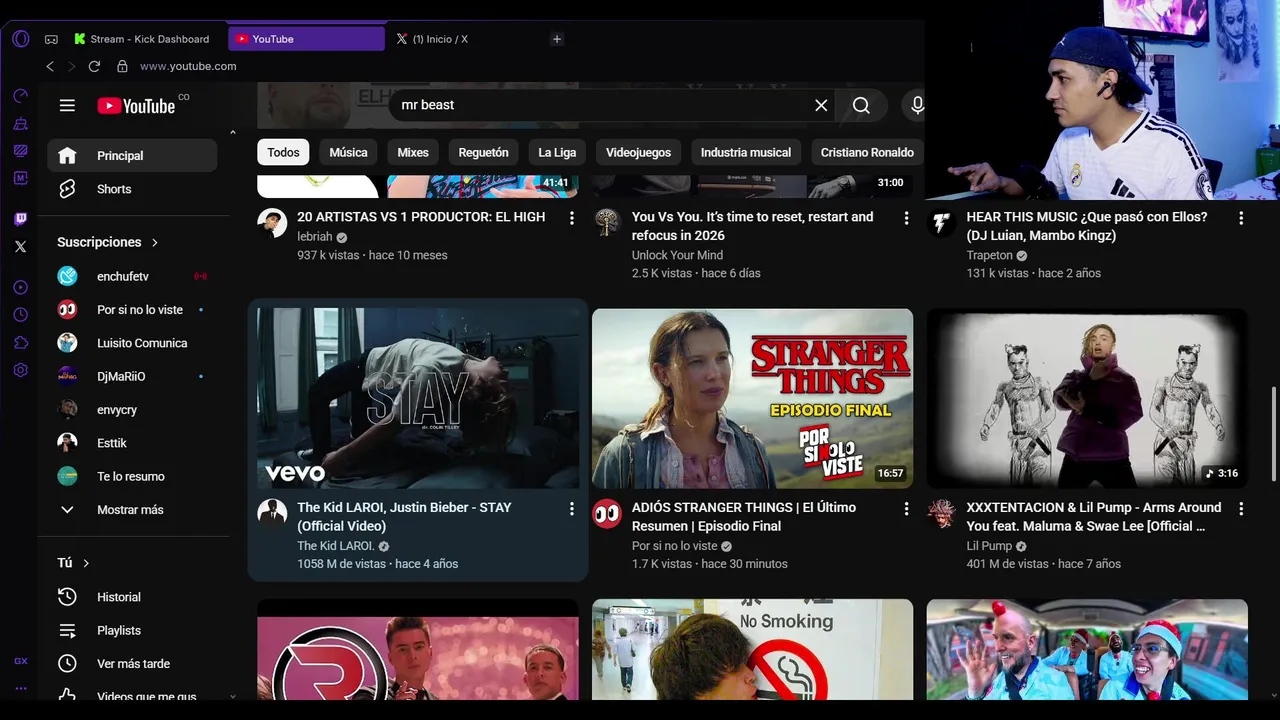
Task: Go back with browser back arrow
Action: pyautogui.click(x=50, y=66)
